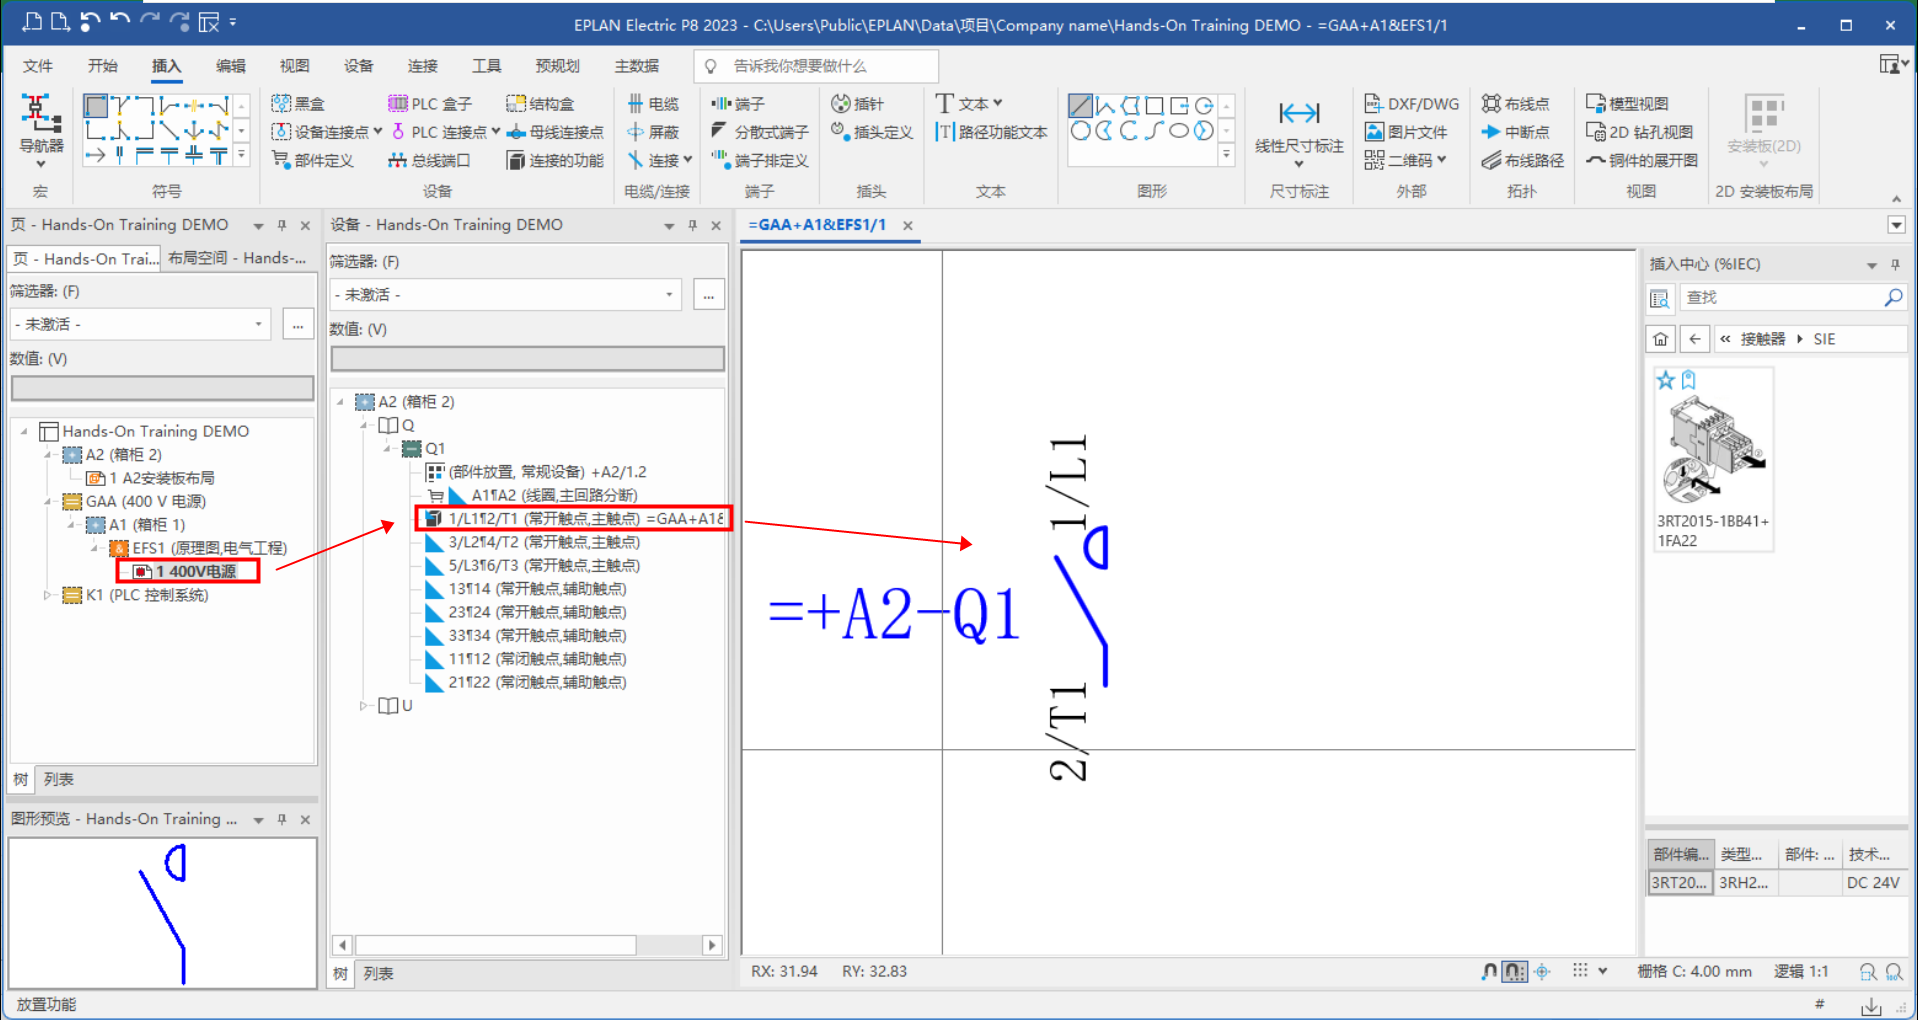
Task: Insert a 结构盒 structure box
Action: pyautogui.click(x=540, y=104)
